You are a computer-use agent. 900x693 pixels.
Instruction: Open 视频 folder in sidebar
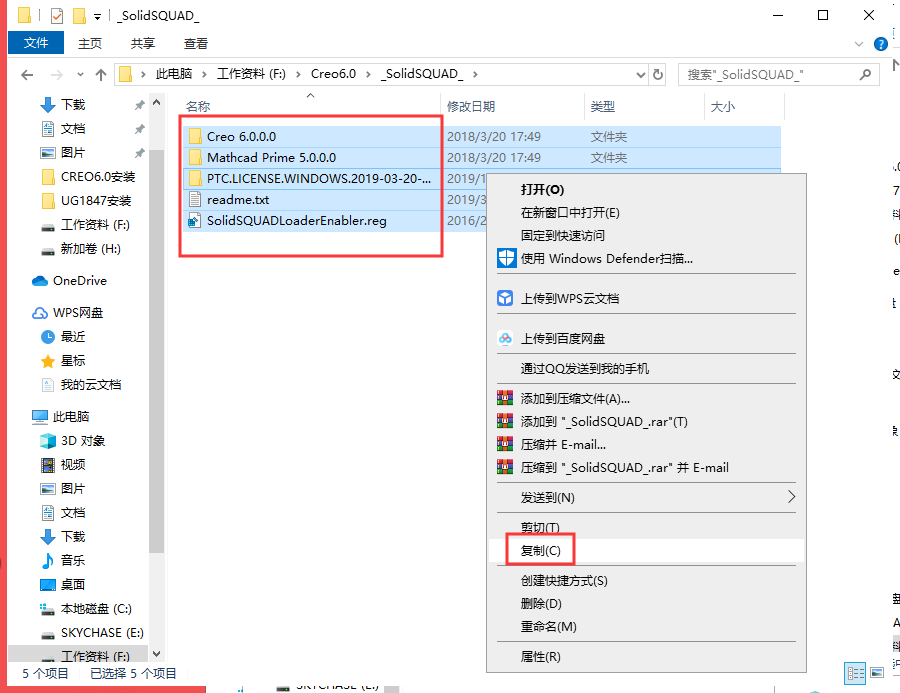(x=73, y=465)
